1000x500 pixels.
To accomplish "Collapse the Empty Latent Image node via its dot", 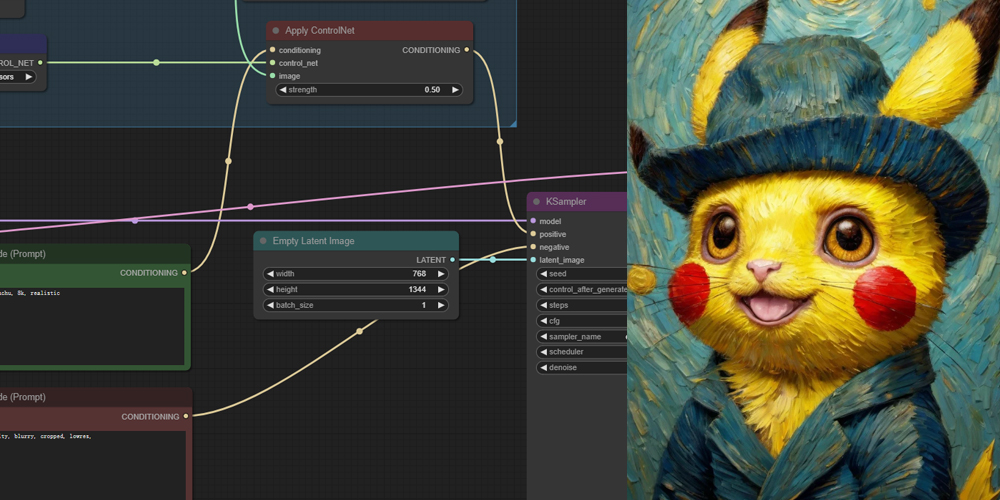I will [263, 241].
